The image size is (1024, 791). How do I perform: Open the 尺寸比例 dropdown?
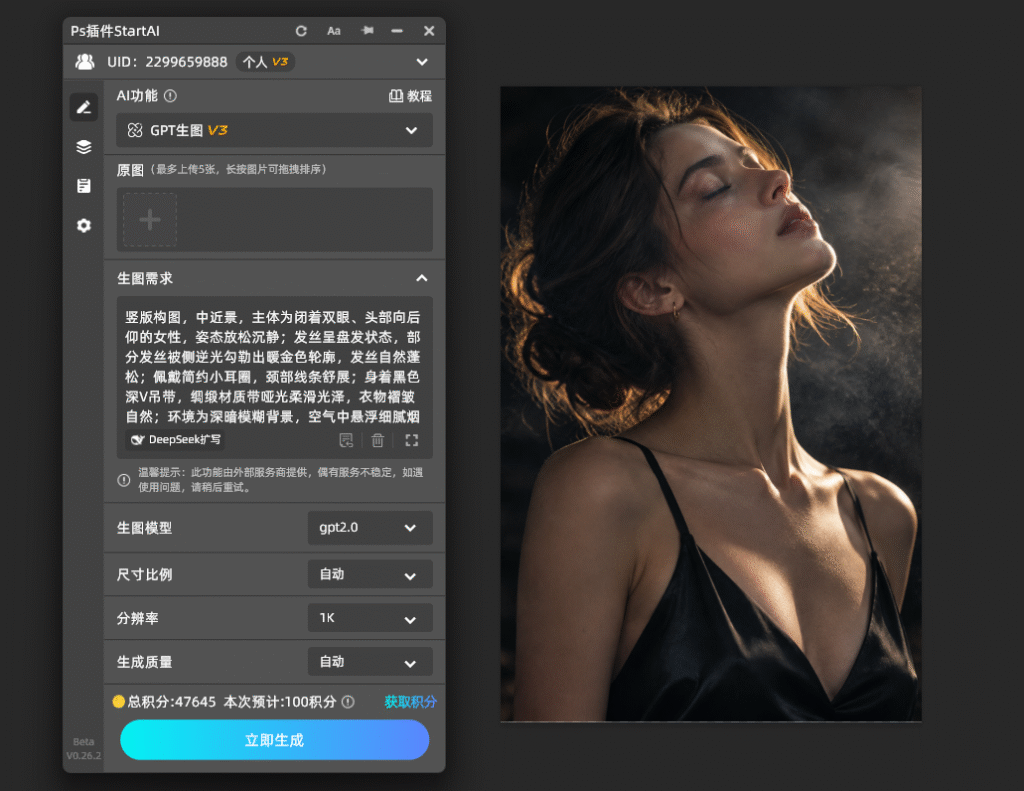pyautogui.click(x=370, y=575)
